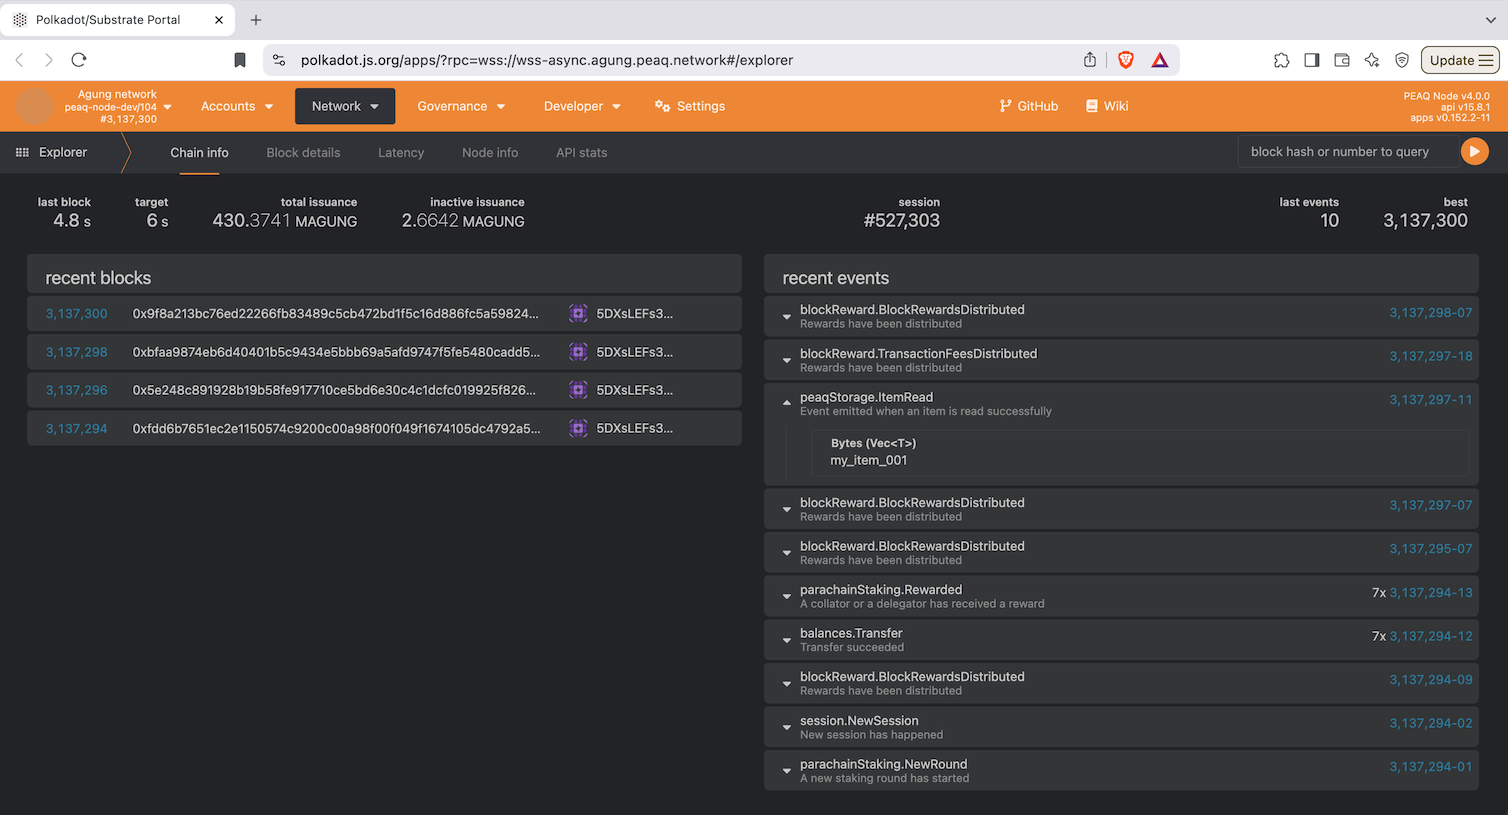Bookmark this page icon

(240, 60)
